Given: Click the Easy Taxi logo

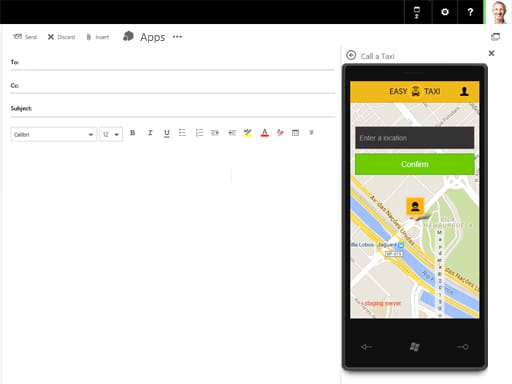Looking at the screenshot, I should click(x=415, y=91).
